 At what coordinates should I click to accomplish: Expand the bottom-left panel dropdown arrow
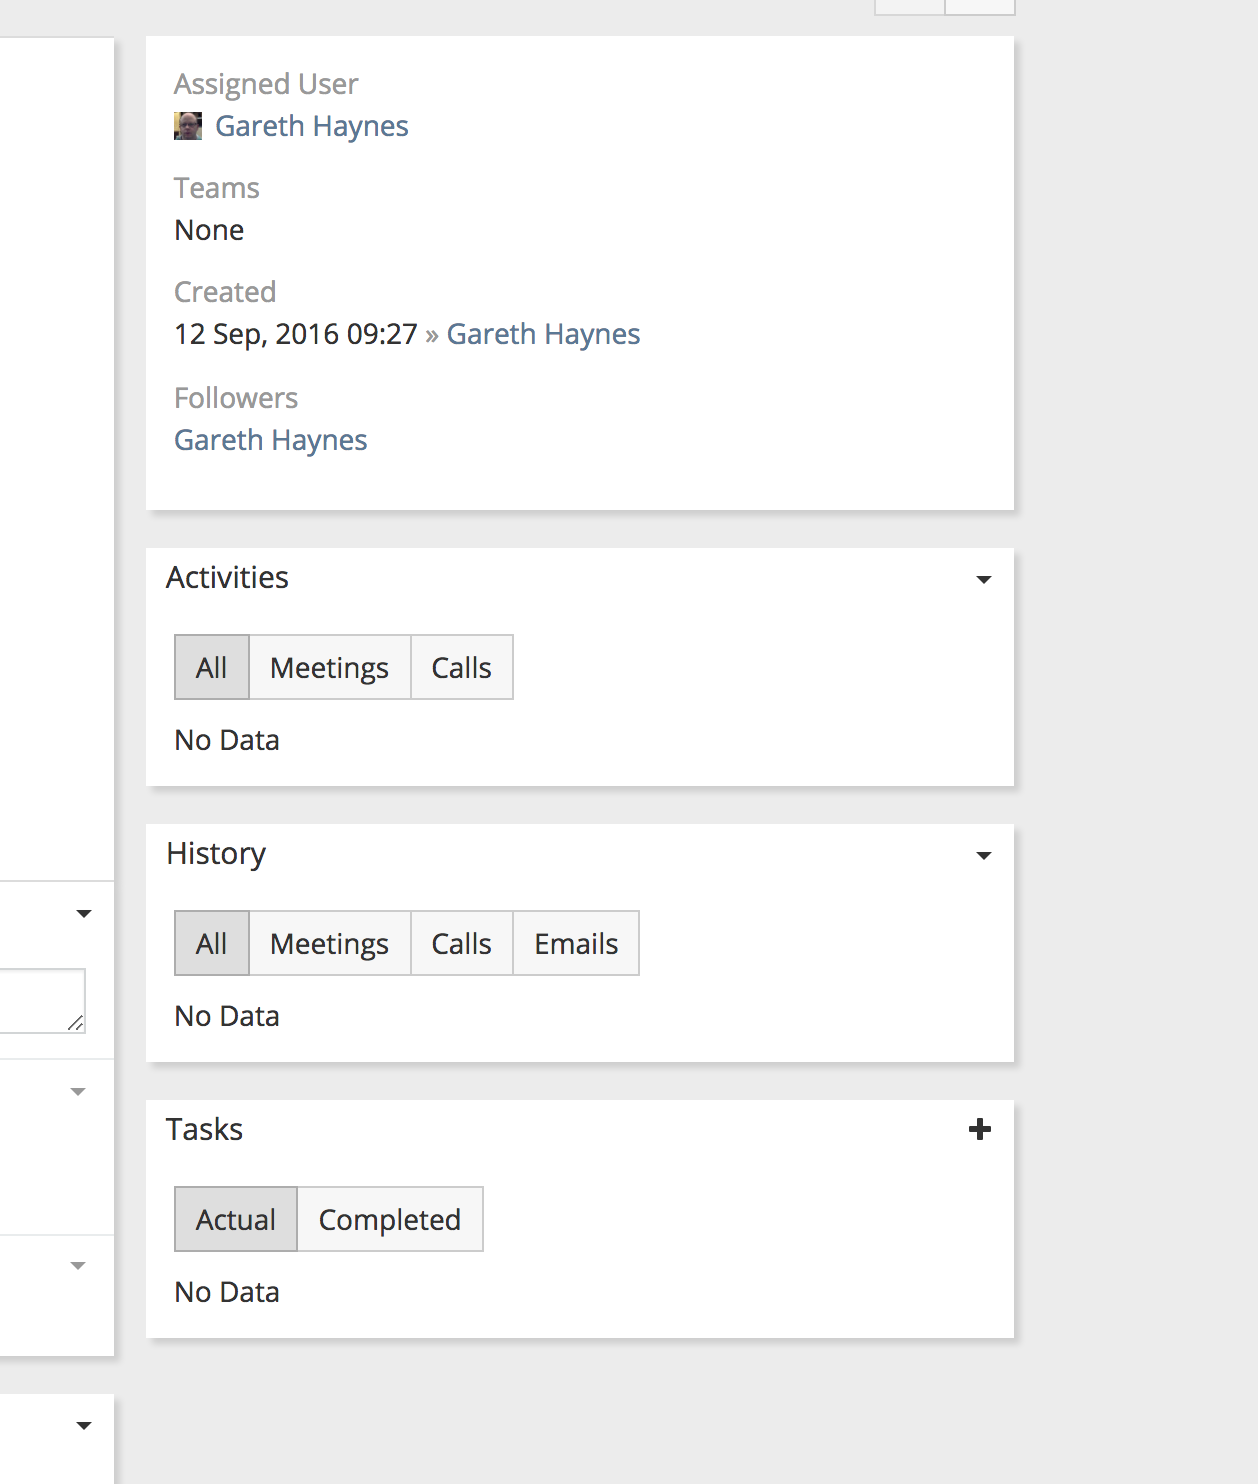coord(84,1426)
